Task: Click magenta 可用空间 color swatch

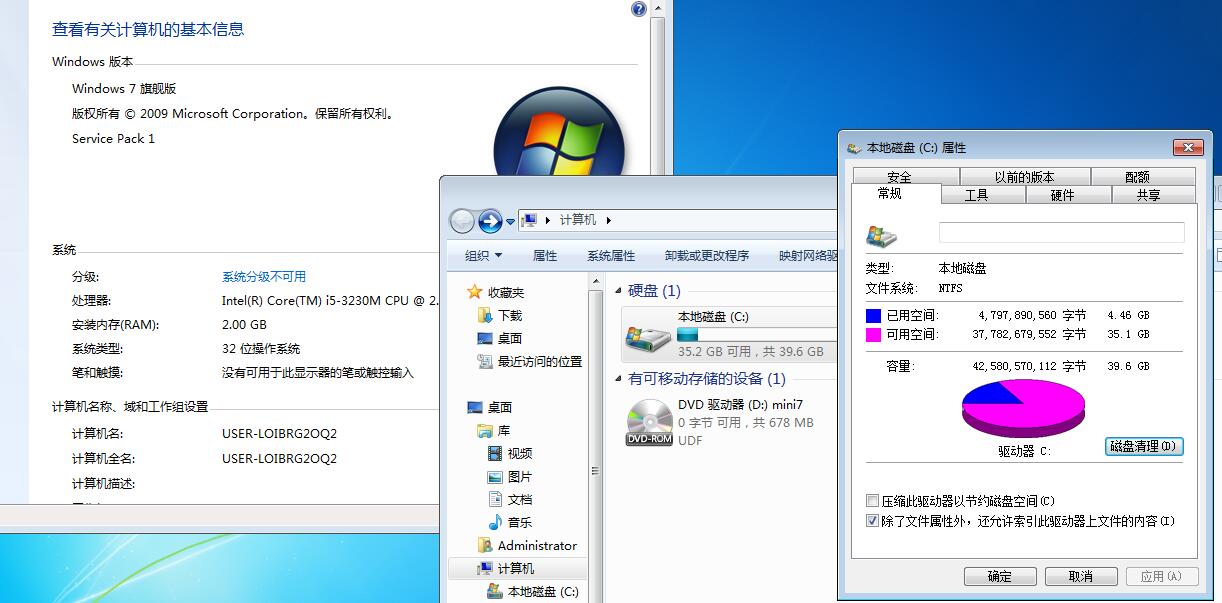Action: pos(873,334)
